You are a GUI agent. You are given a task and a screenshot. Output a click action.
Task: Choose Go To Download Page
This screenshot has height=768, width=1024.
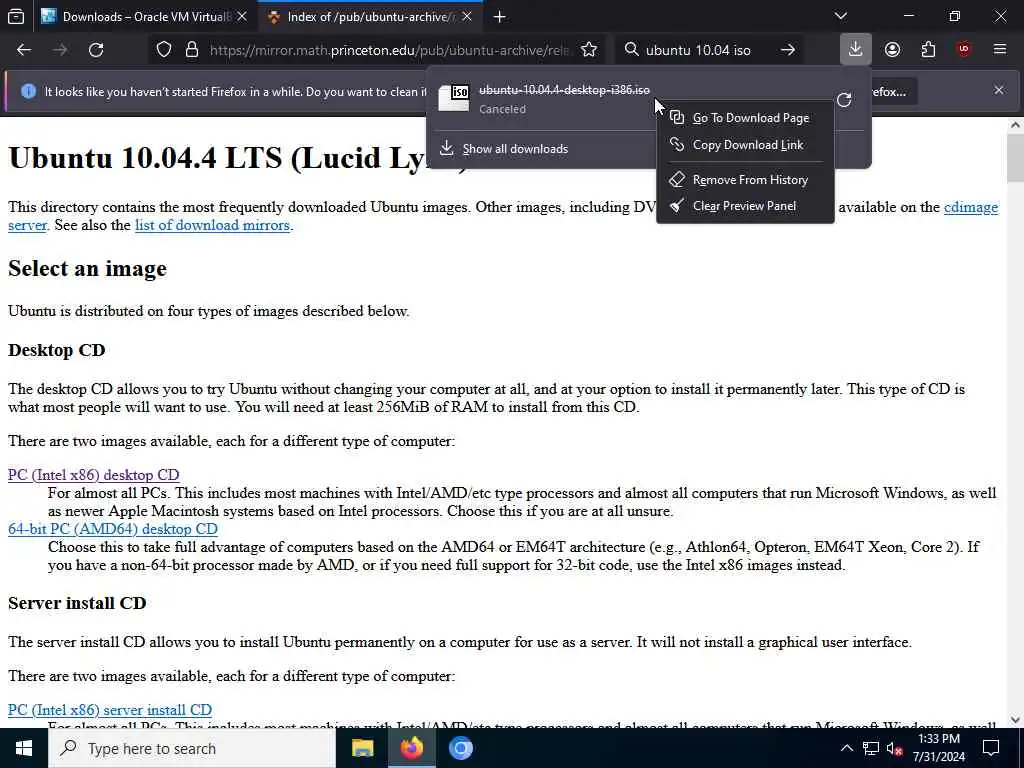745,118
